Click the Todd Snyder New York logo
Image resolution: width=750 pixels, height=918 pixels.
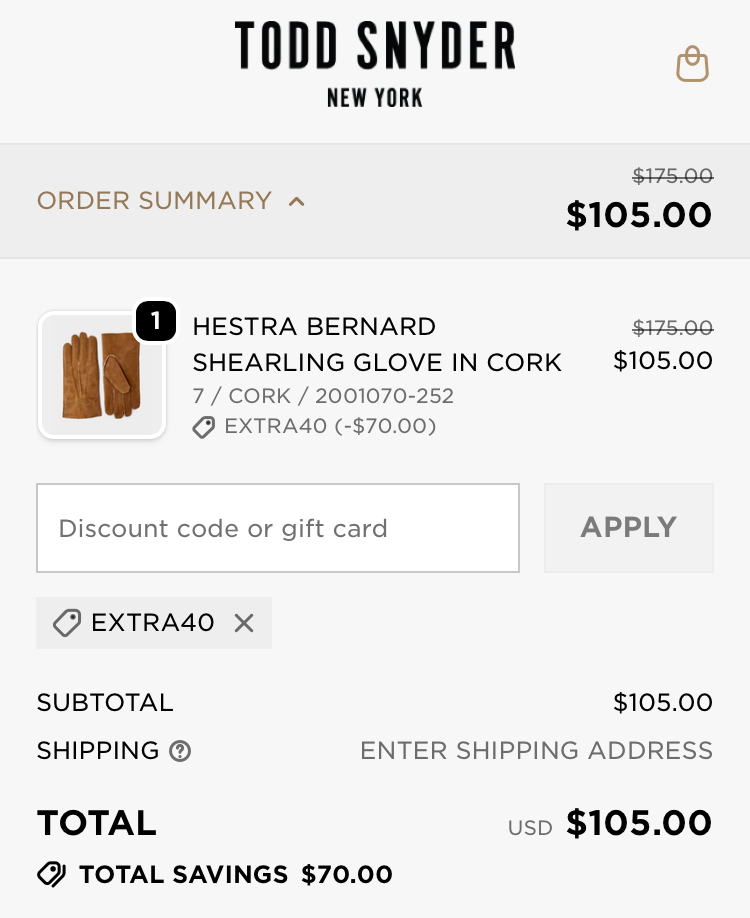pyautogui.click(x=375, y=65)
